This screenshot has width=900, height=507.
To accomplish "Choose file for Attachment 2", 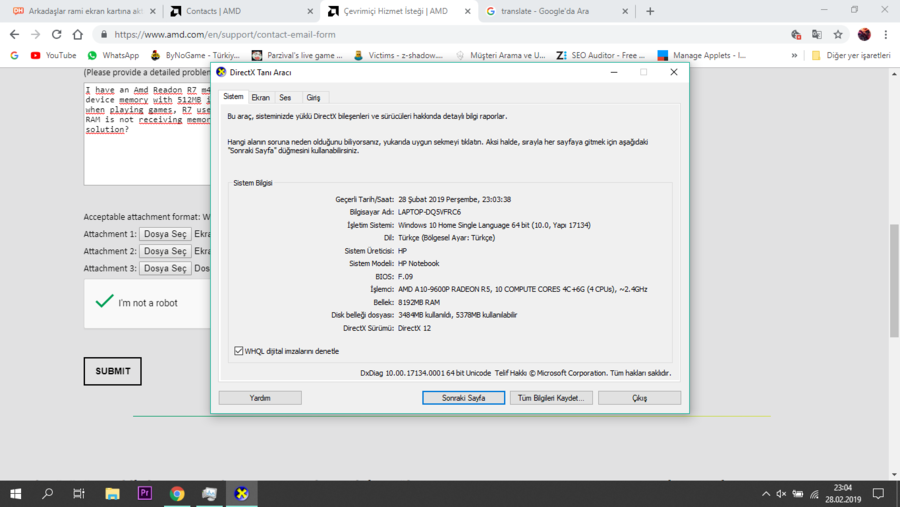I will tap(165, 251).
